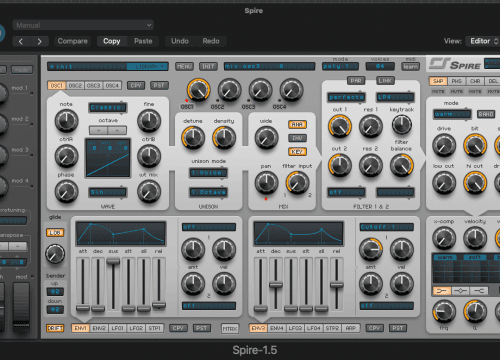Viewport: 500px width, 360px height.
Task: Toggle the glide LOG button
Action: pyautogui.click(x=55, y=233)
